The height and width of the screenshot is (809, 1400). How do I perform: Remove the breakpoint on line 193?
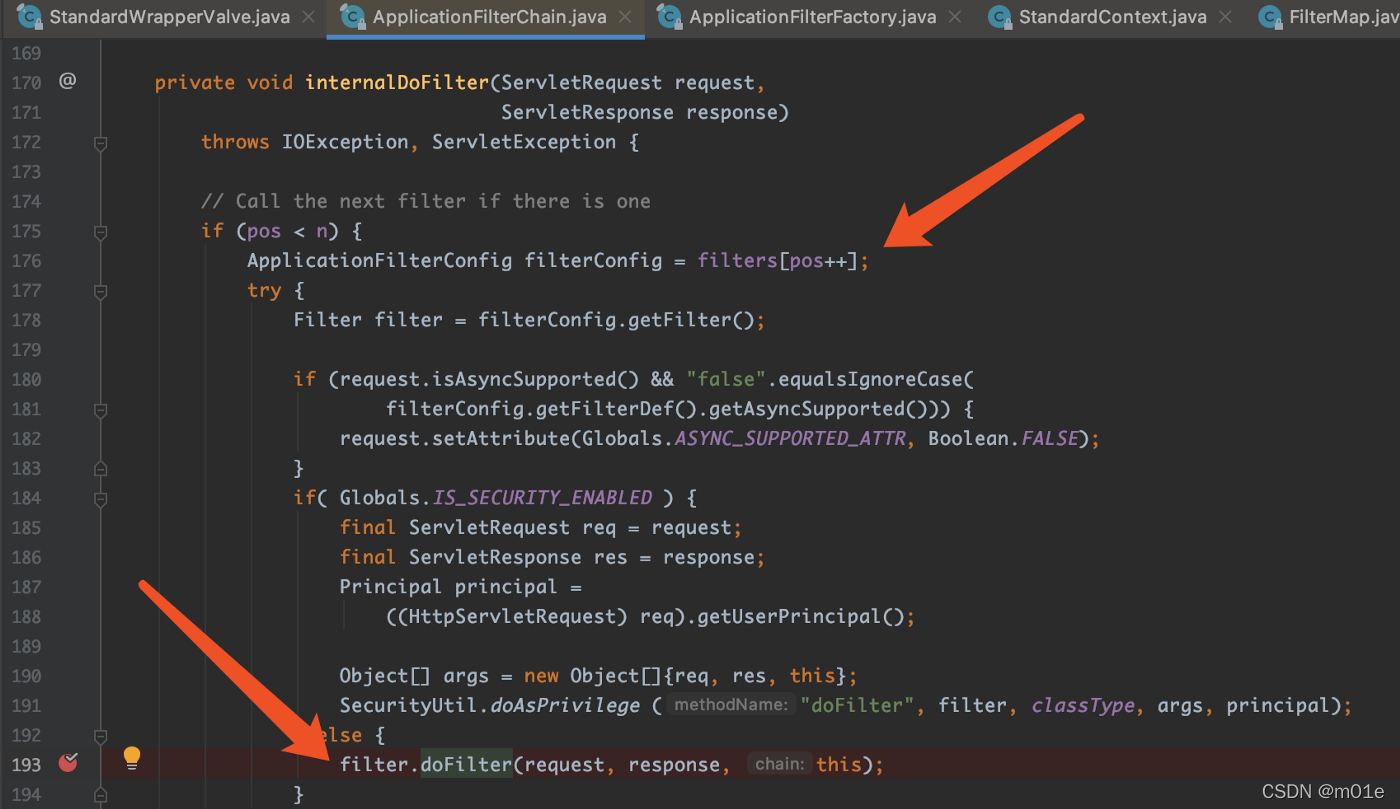(x=68, y=764)
